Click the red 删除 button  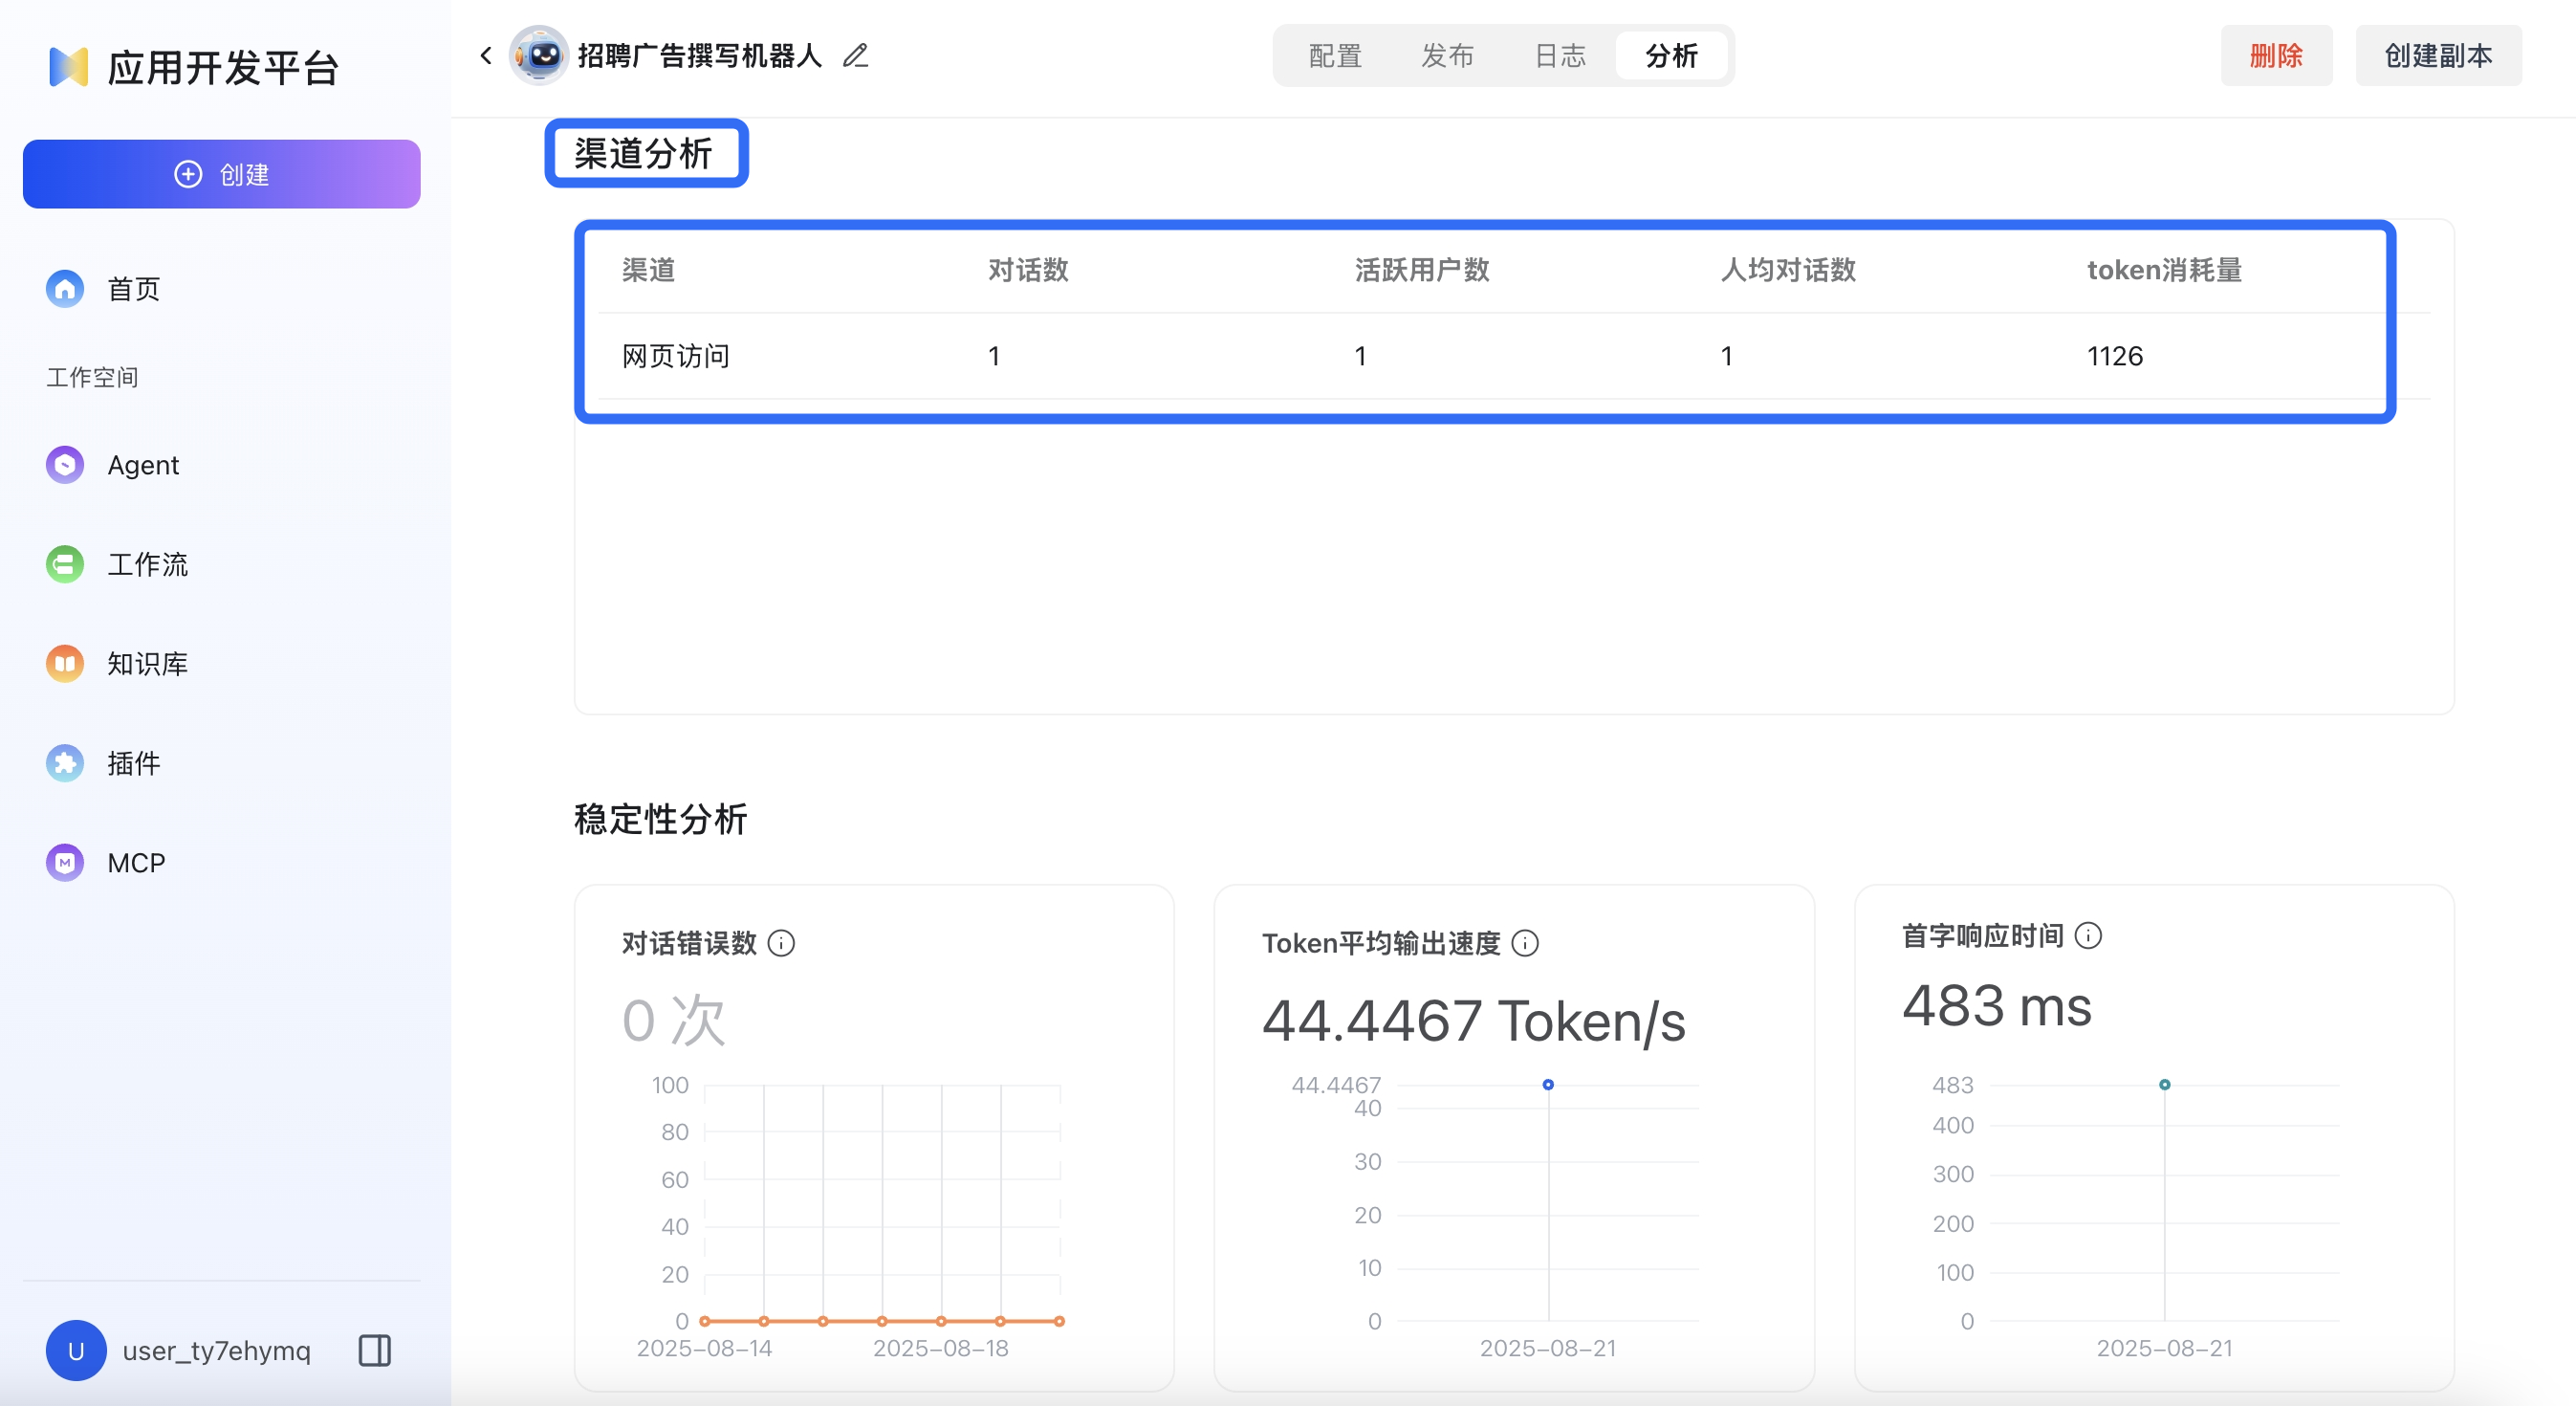[2276, 55]
